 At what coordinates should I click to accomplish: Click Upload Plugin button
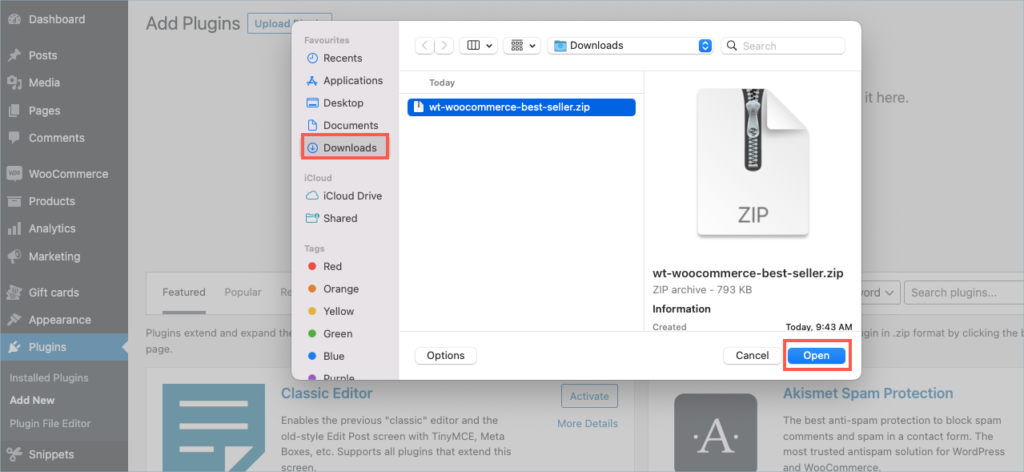pos(289,24)
